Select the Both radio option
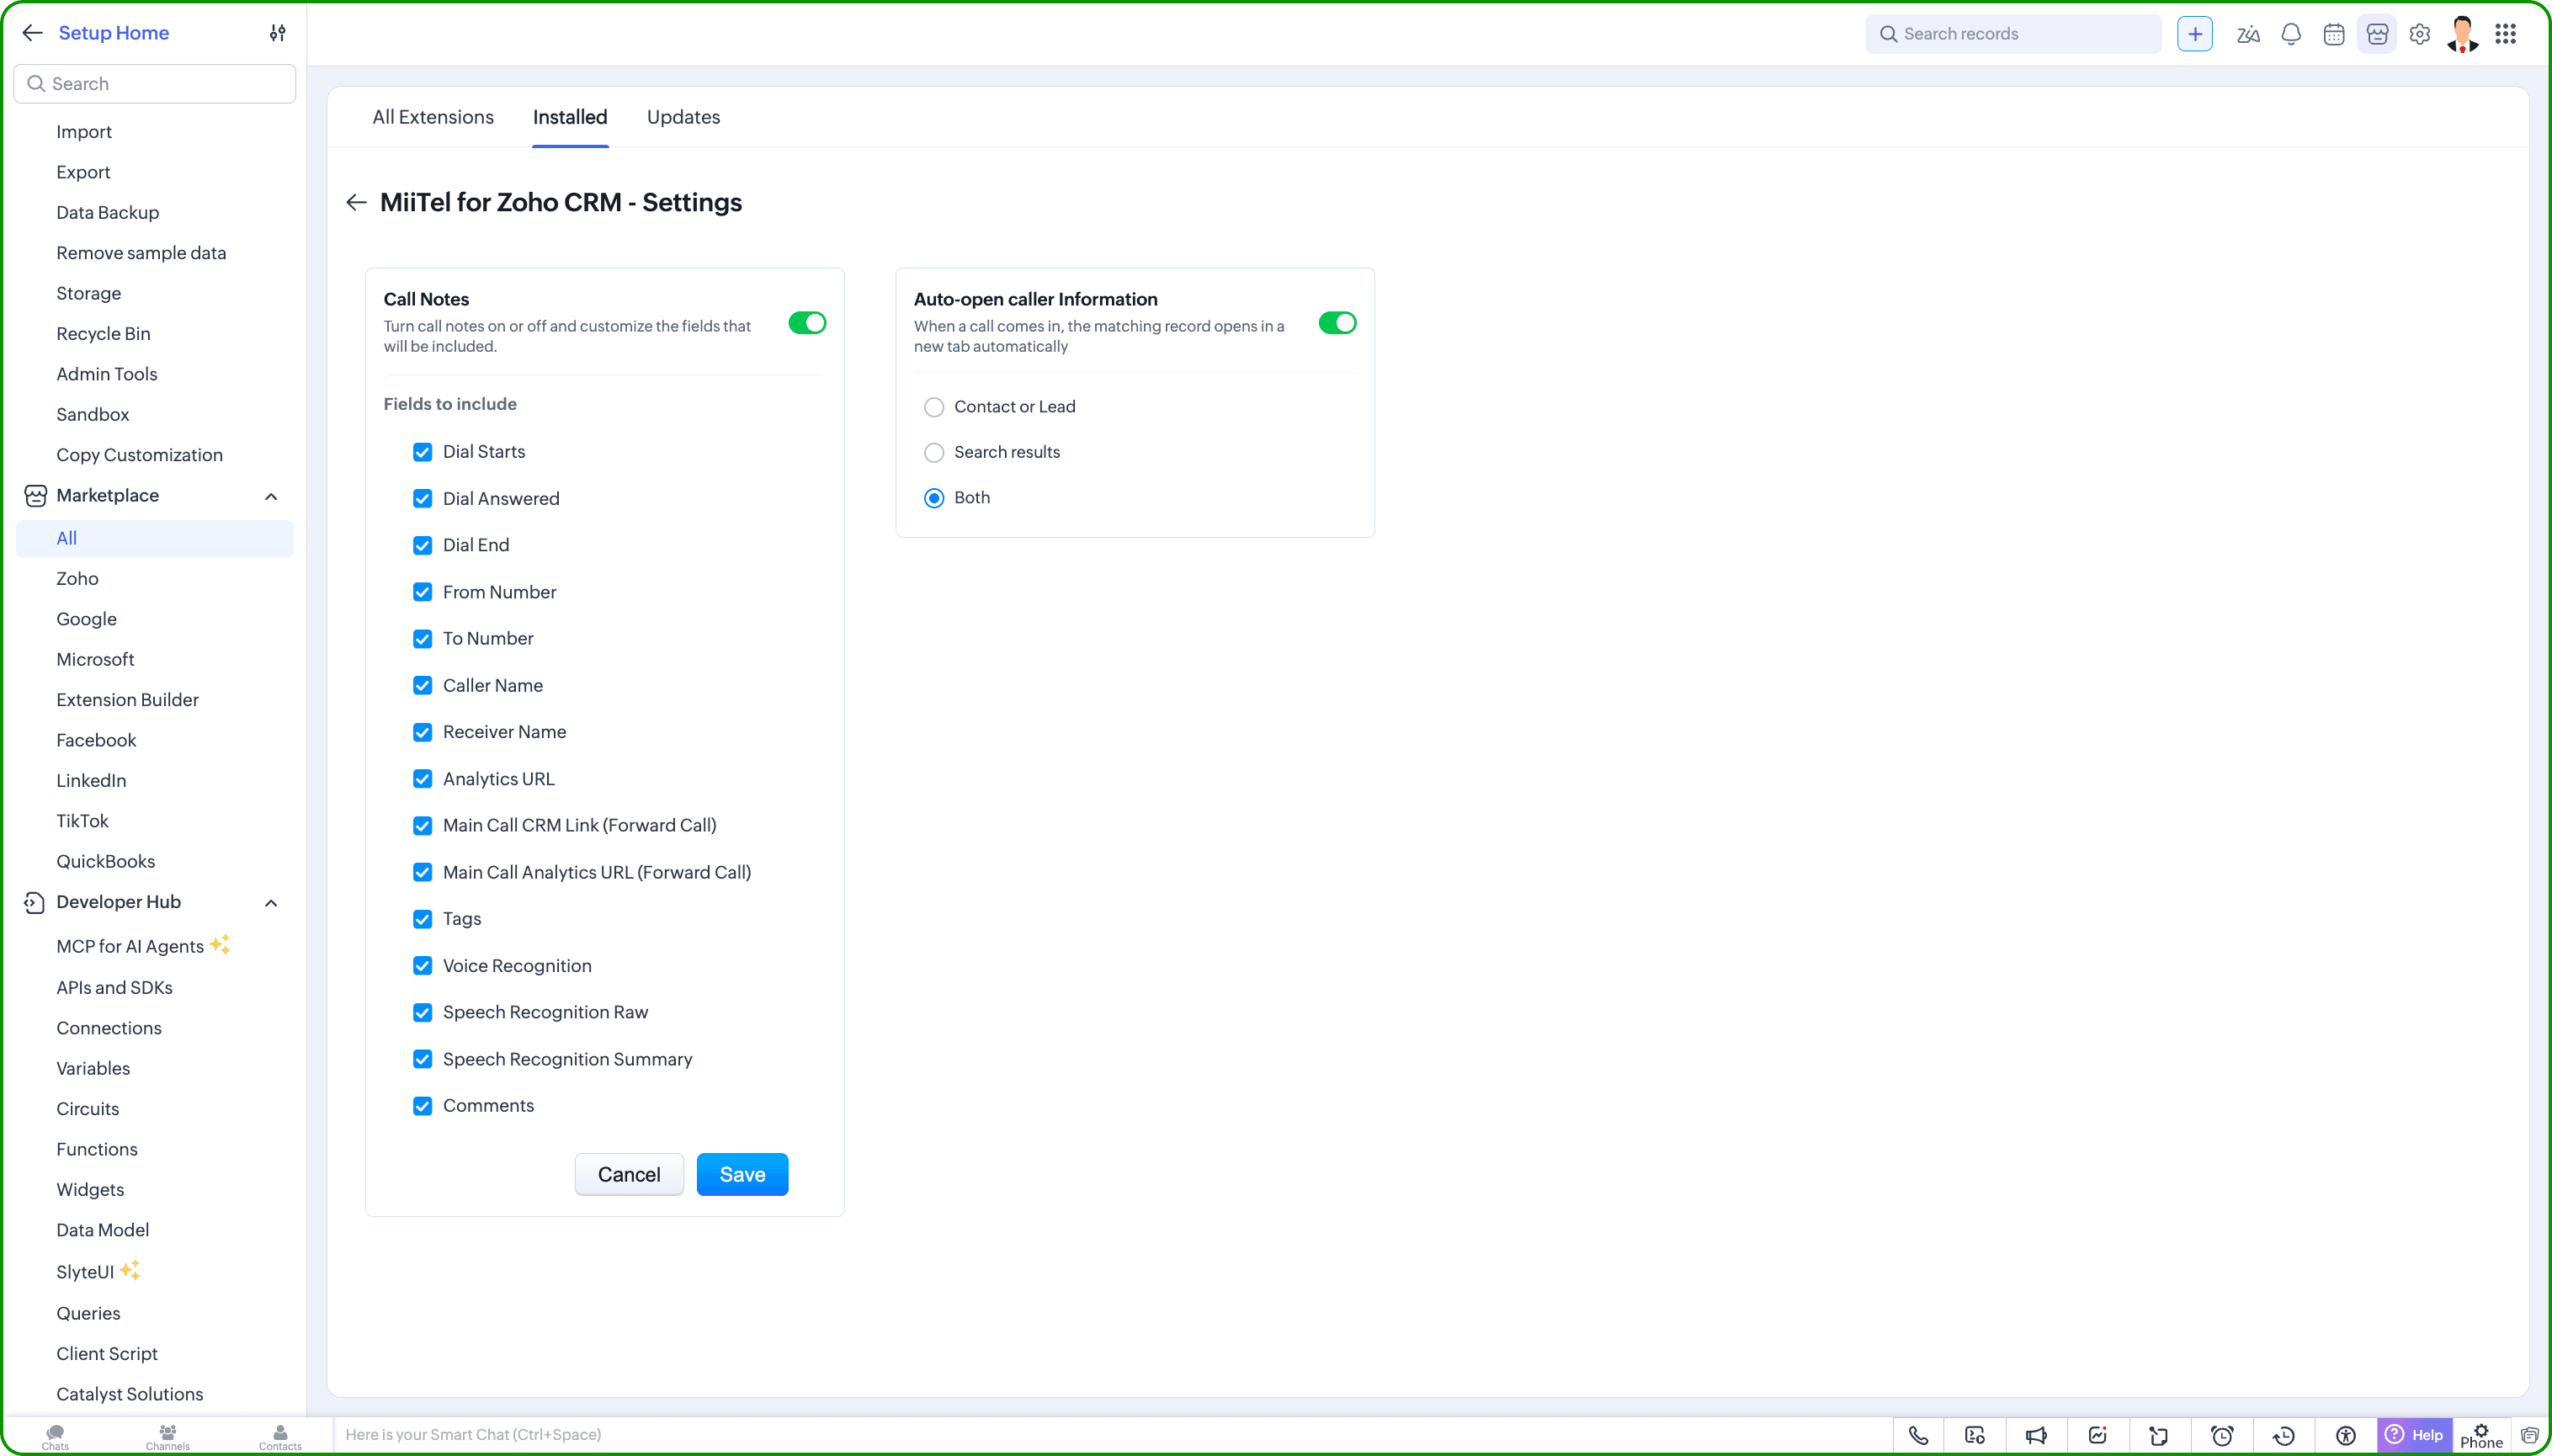2552x1456 pixels. coord(934,498)
